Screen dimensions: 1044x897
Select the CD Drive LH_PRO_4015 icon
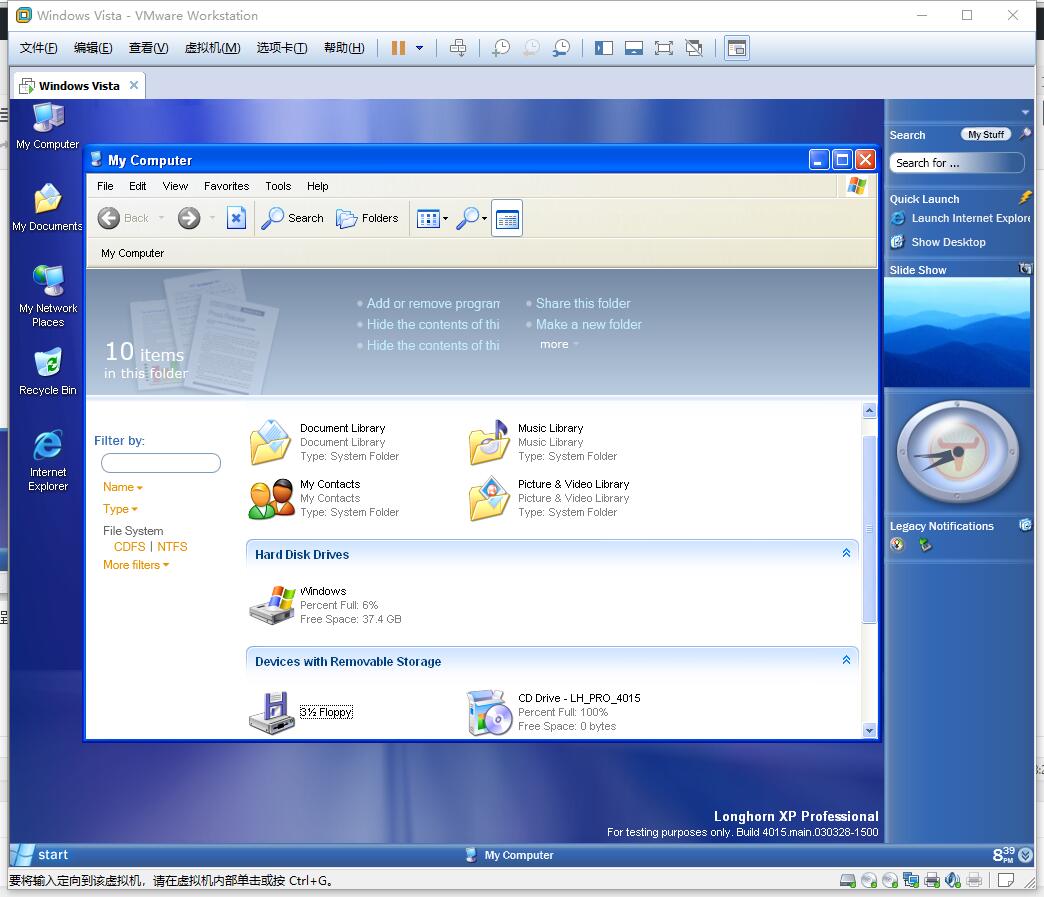pyautogui.click(x=489, y=713)
